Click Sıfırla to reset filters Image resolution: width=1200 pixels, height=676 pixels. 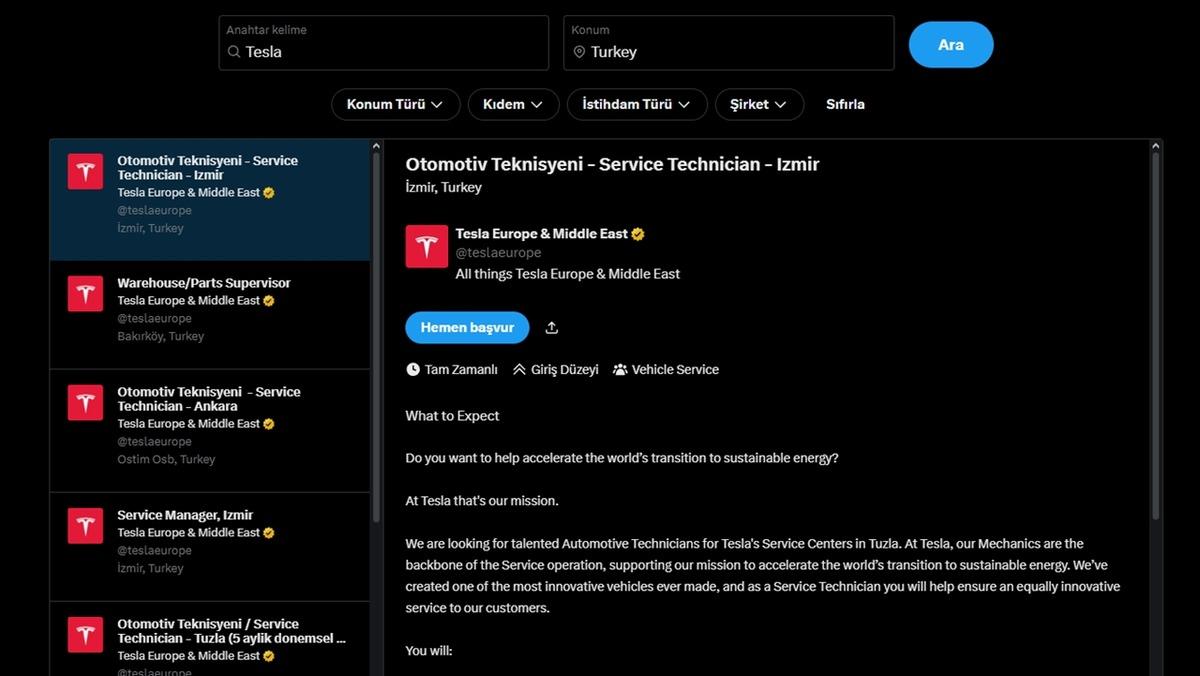point(845,104)
